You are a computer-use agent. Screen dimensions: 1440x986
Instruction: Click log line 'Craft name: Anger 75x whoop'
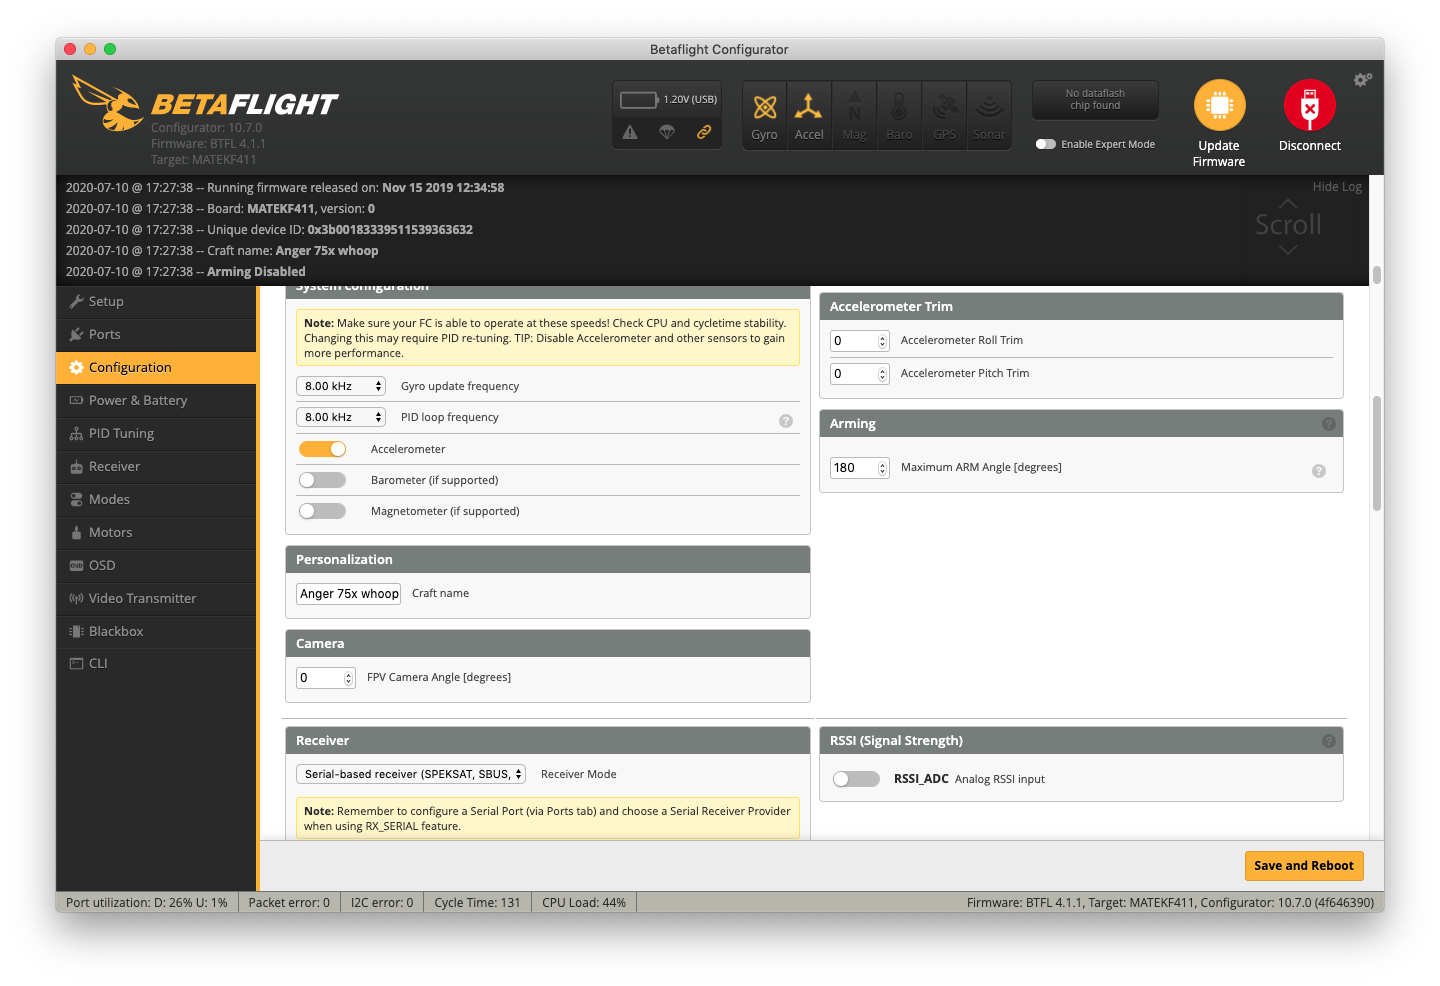coord(222,251)
